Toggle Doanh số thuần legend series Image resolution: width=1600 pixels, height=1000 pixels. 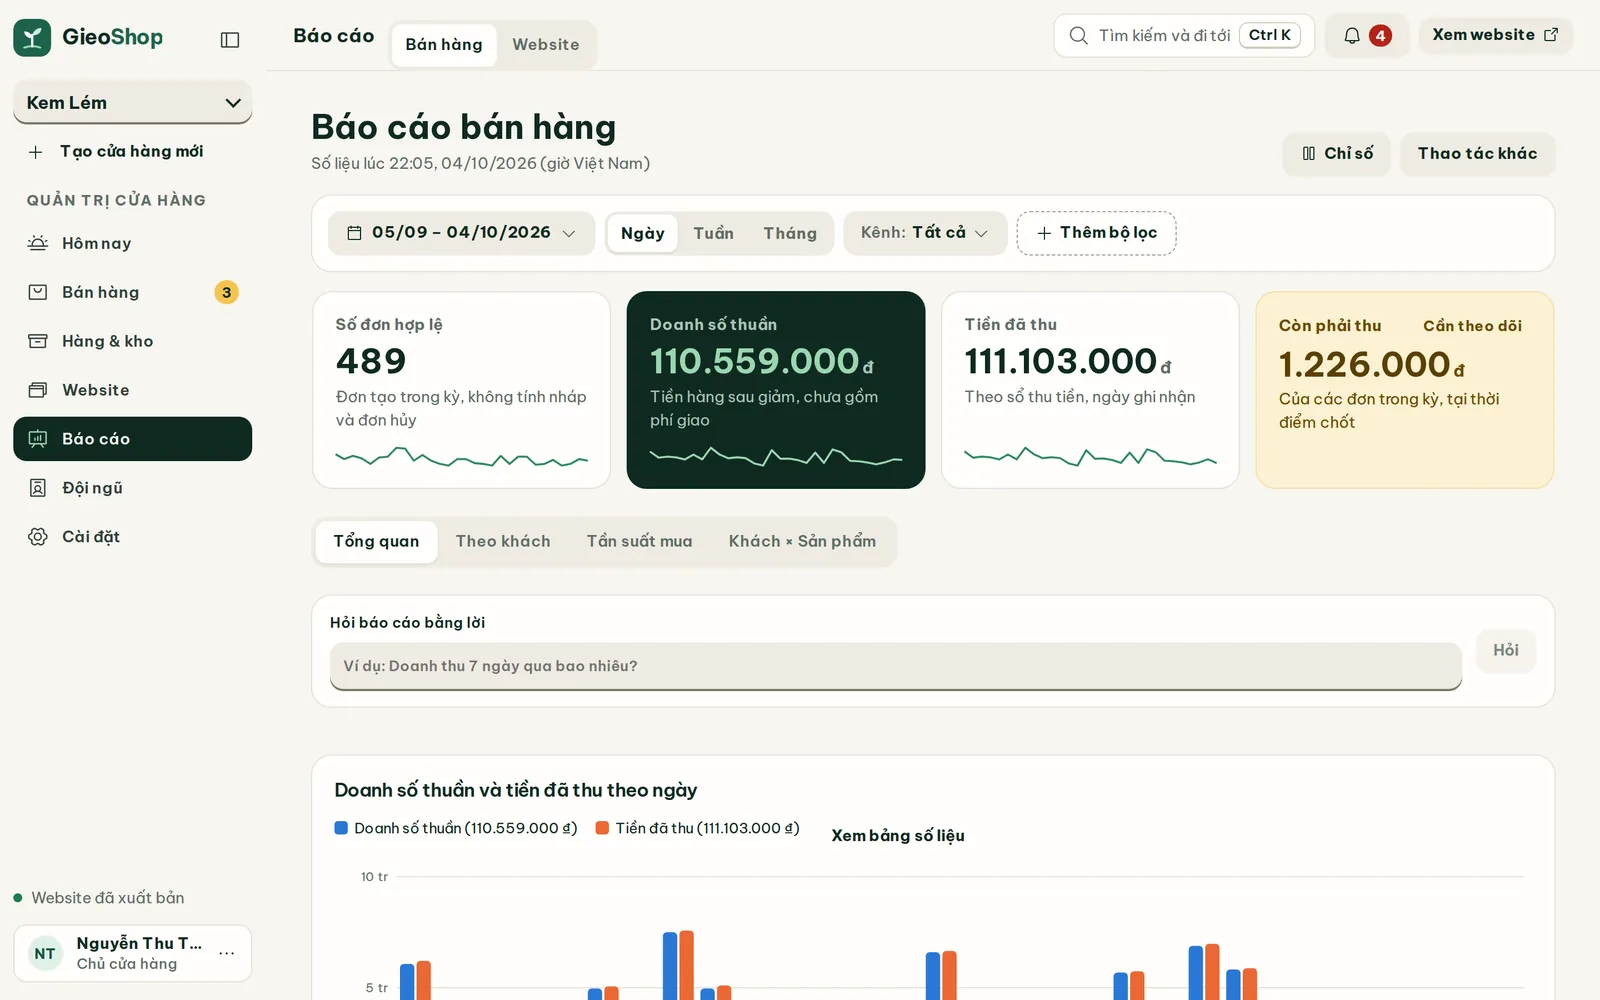[456, 828]
